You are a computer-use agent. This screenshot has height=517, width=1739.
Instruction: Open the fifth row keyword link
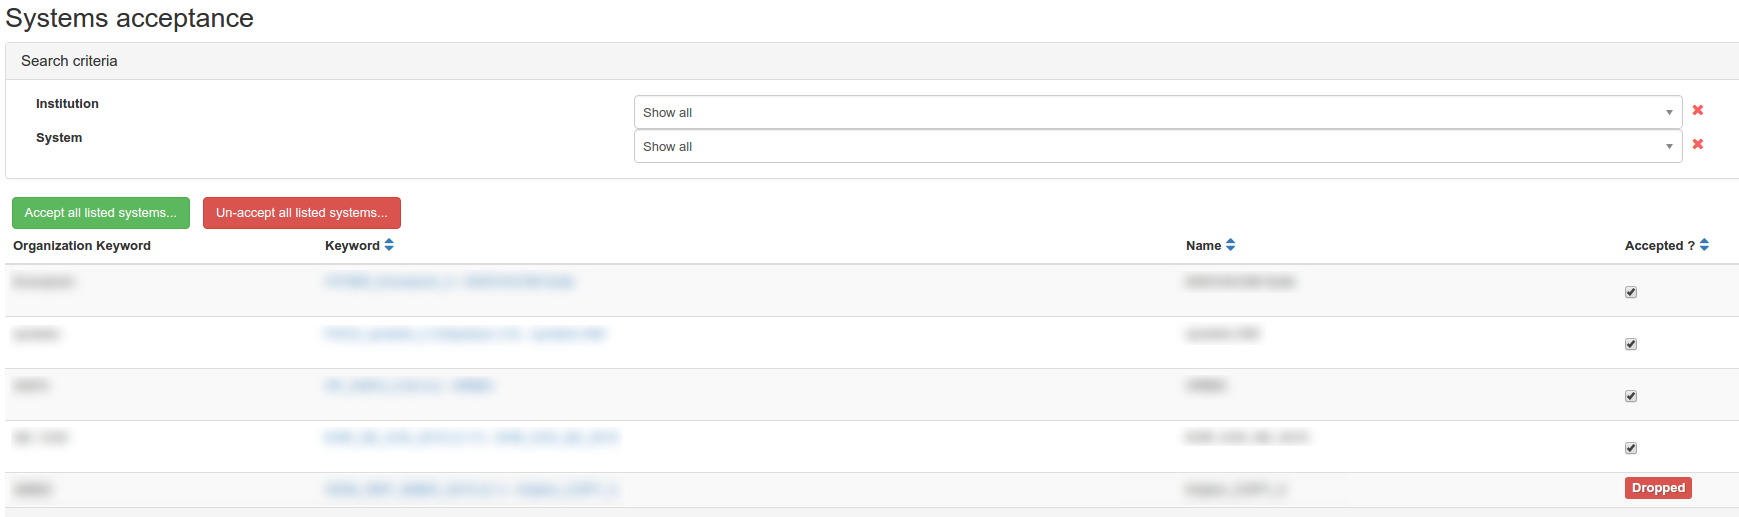471,490
